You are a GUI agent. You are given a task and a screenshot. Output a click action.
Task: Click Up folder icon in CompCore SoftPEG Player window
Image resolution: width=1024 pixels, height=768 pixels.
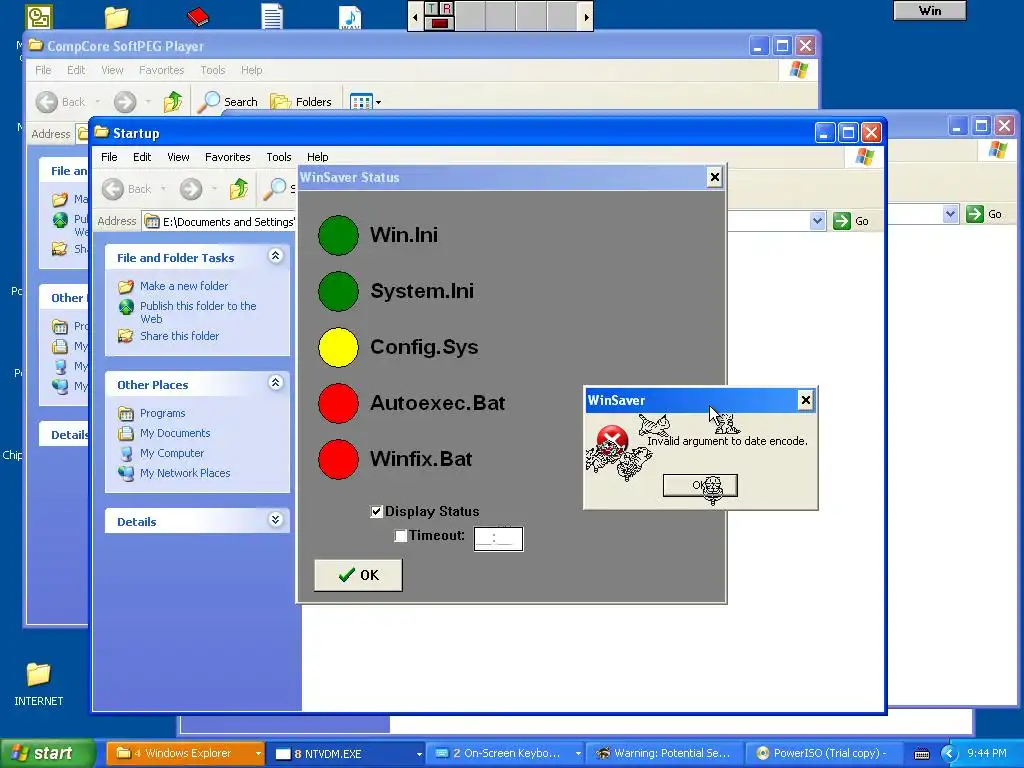tap(172, 102)
